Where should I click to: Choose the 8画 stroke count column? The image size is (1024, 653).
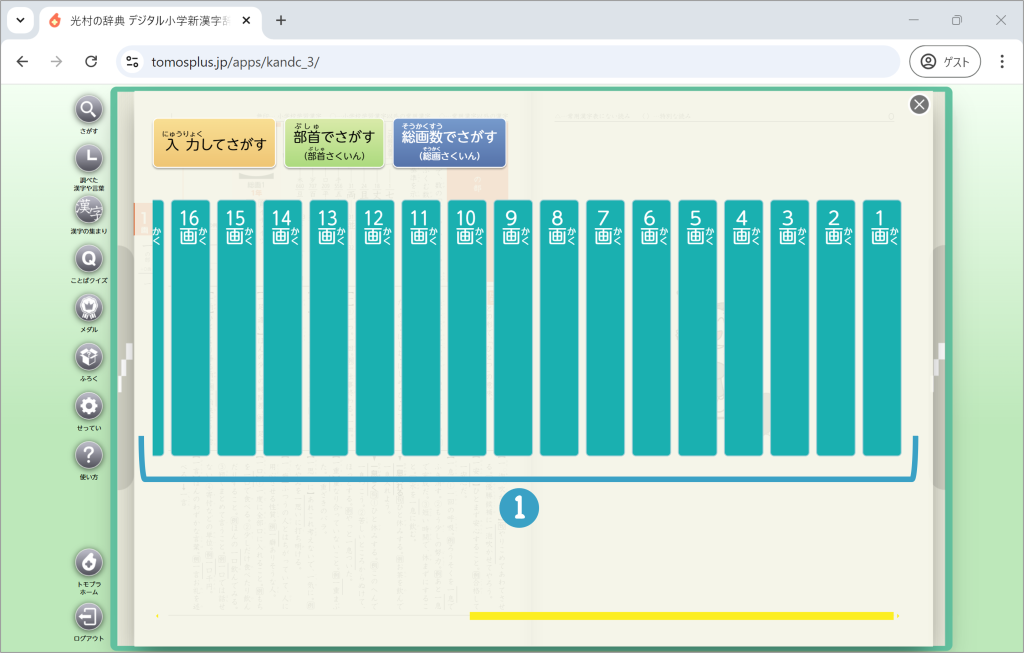click(x=559, y=328)
